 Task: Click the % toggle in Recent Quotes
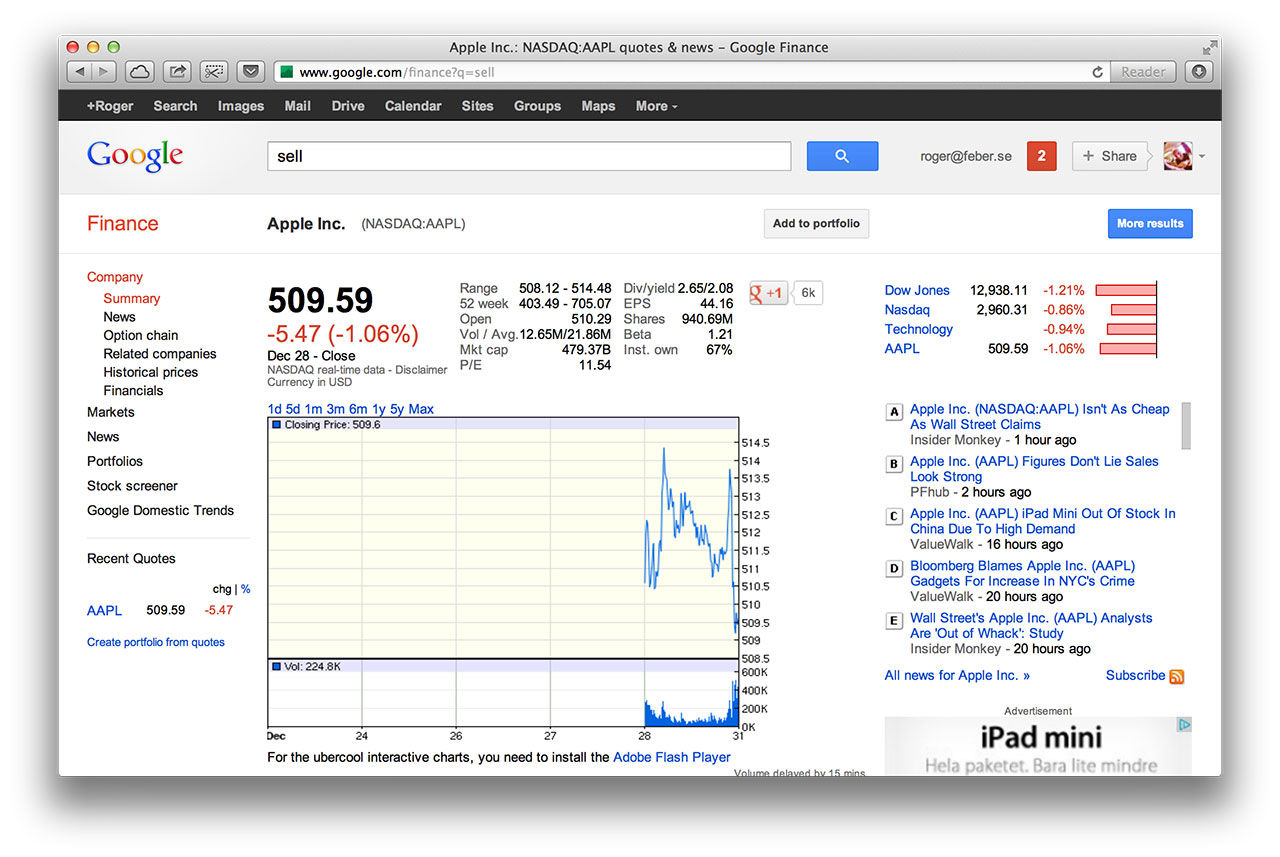click(245, 589)
